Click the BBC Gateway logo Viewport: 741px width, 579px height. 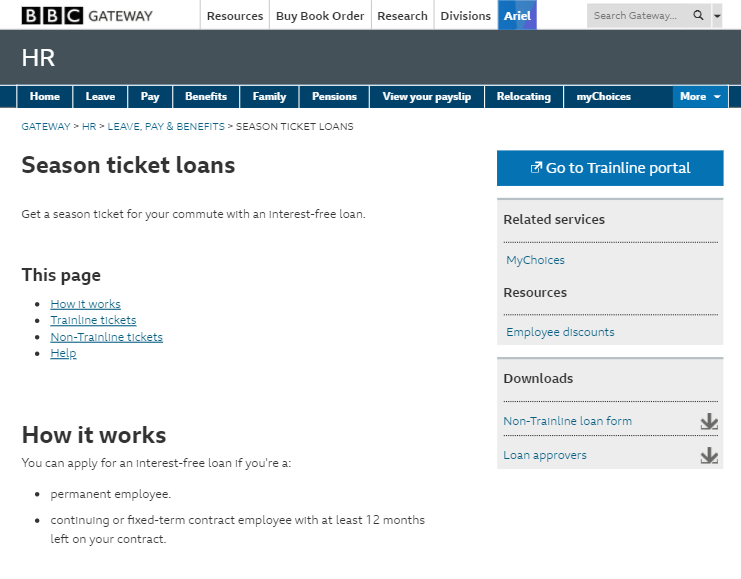pyautogui.click(x=87, y=15)
